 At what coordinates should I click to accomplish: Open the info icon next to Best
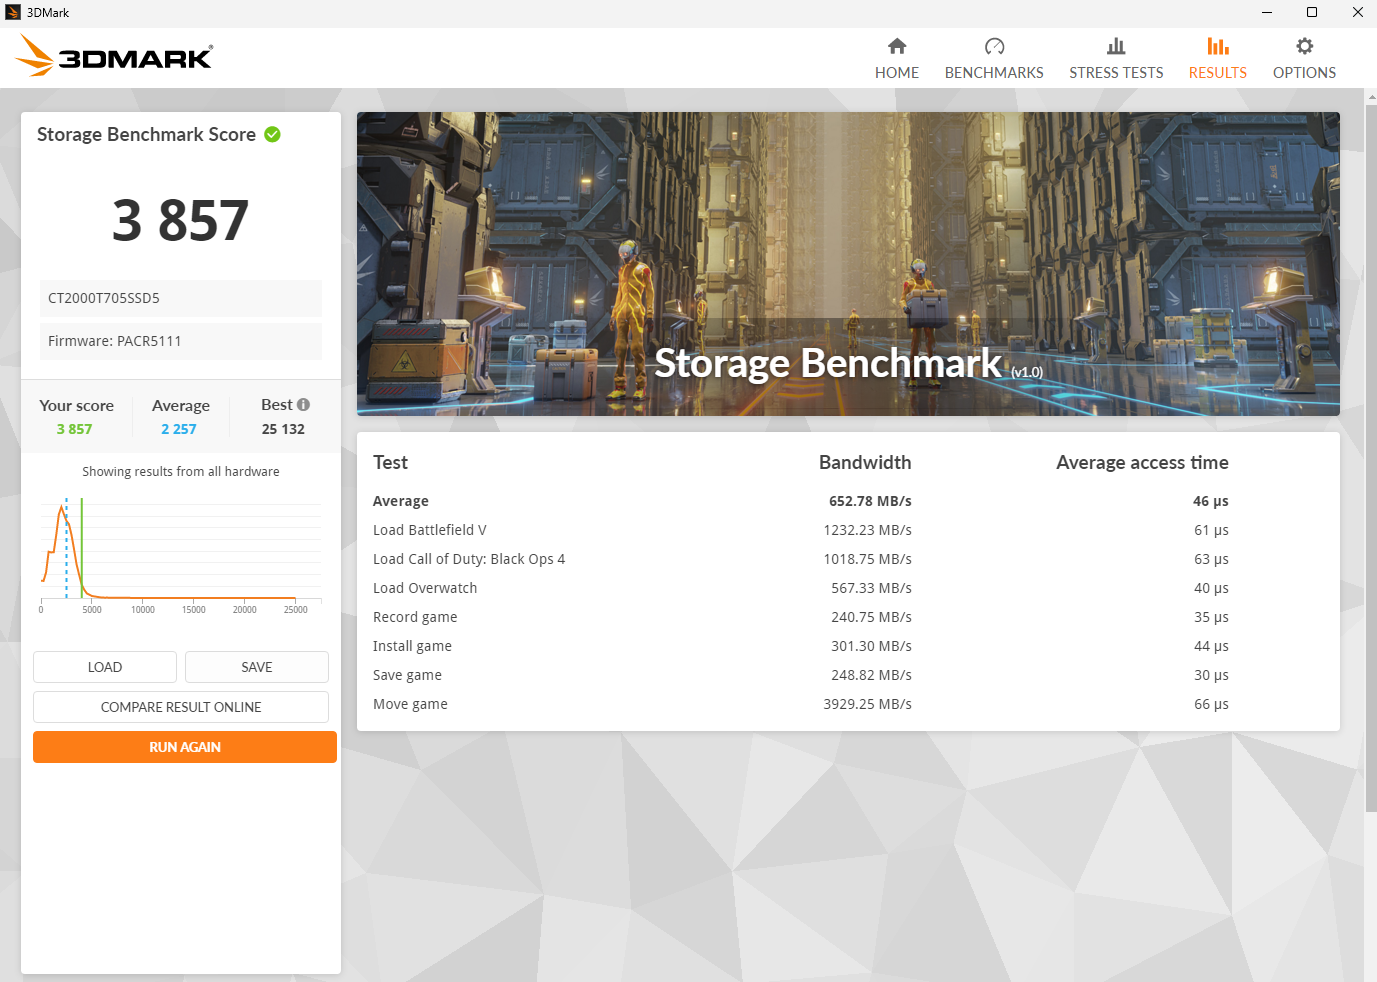pyautogui.click(x=305, y=404)
